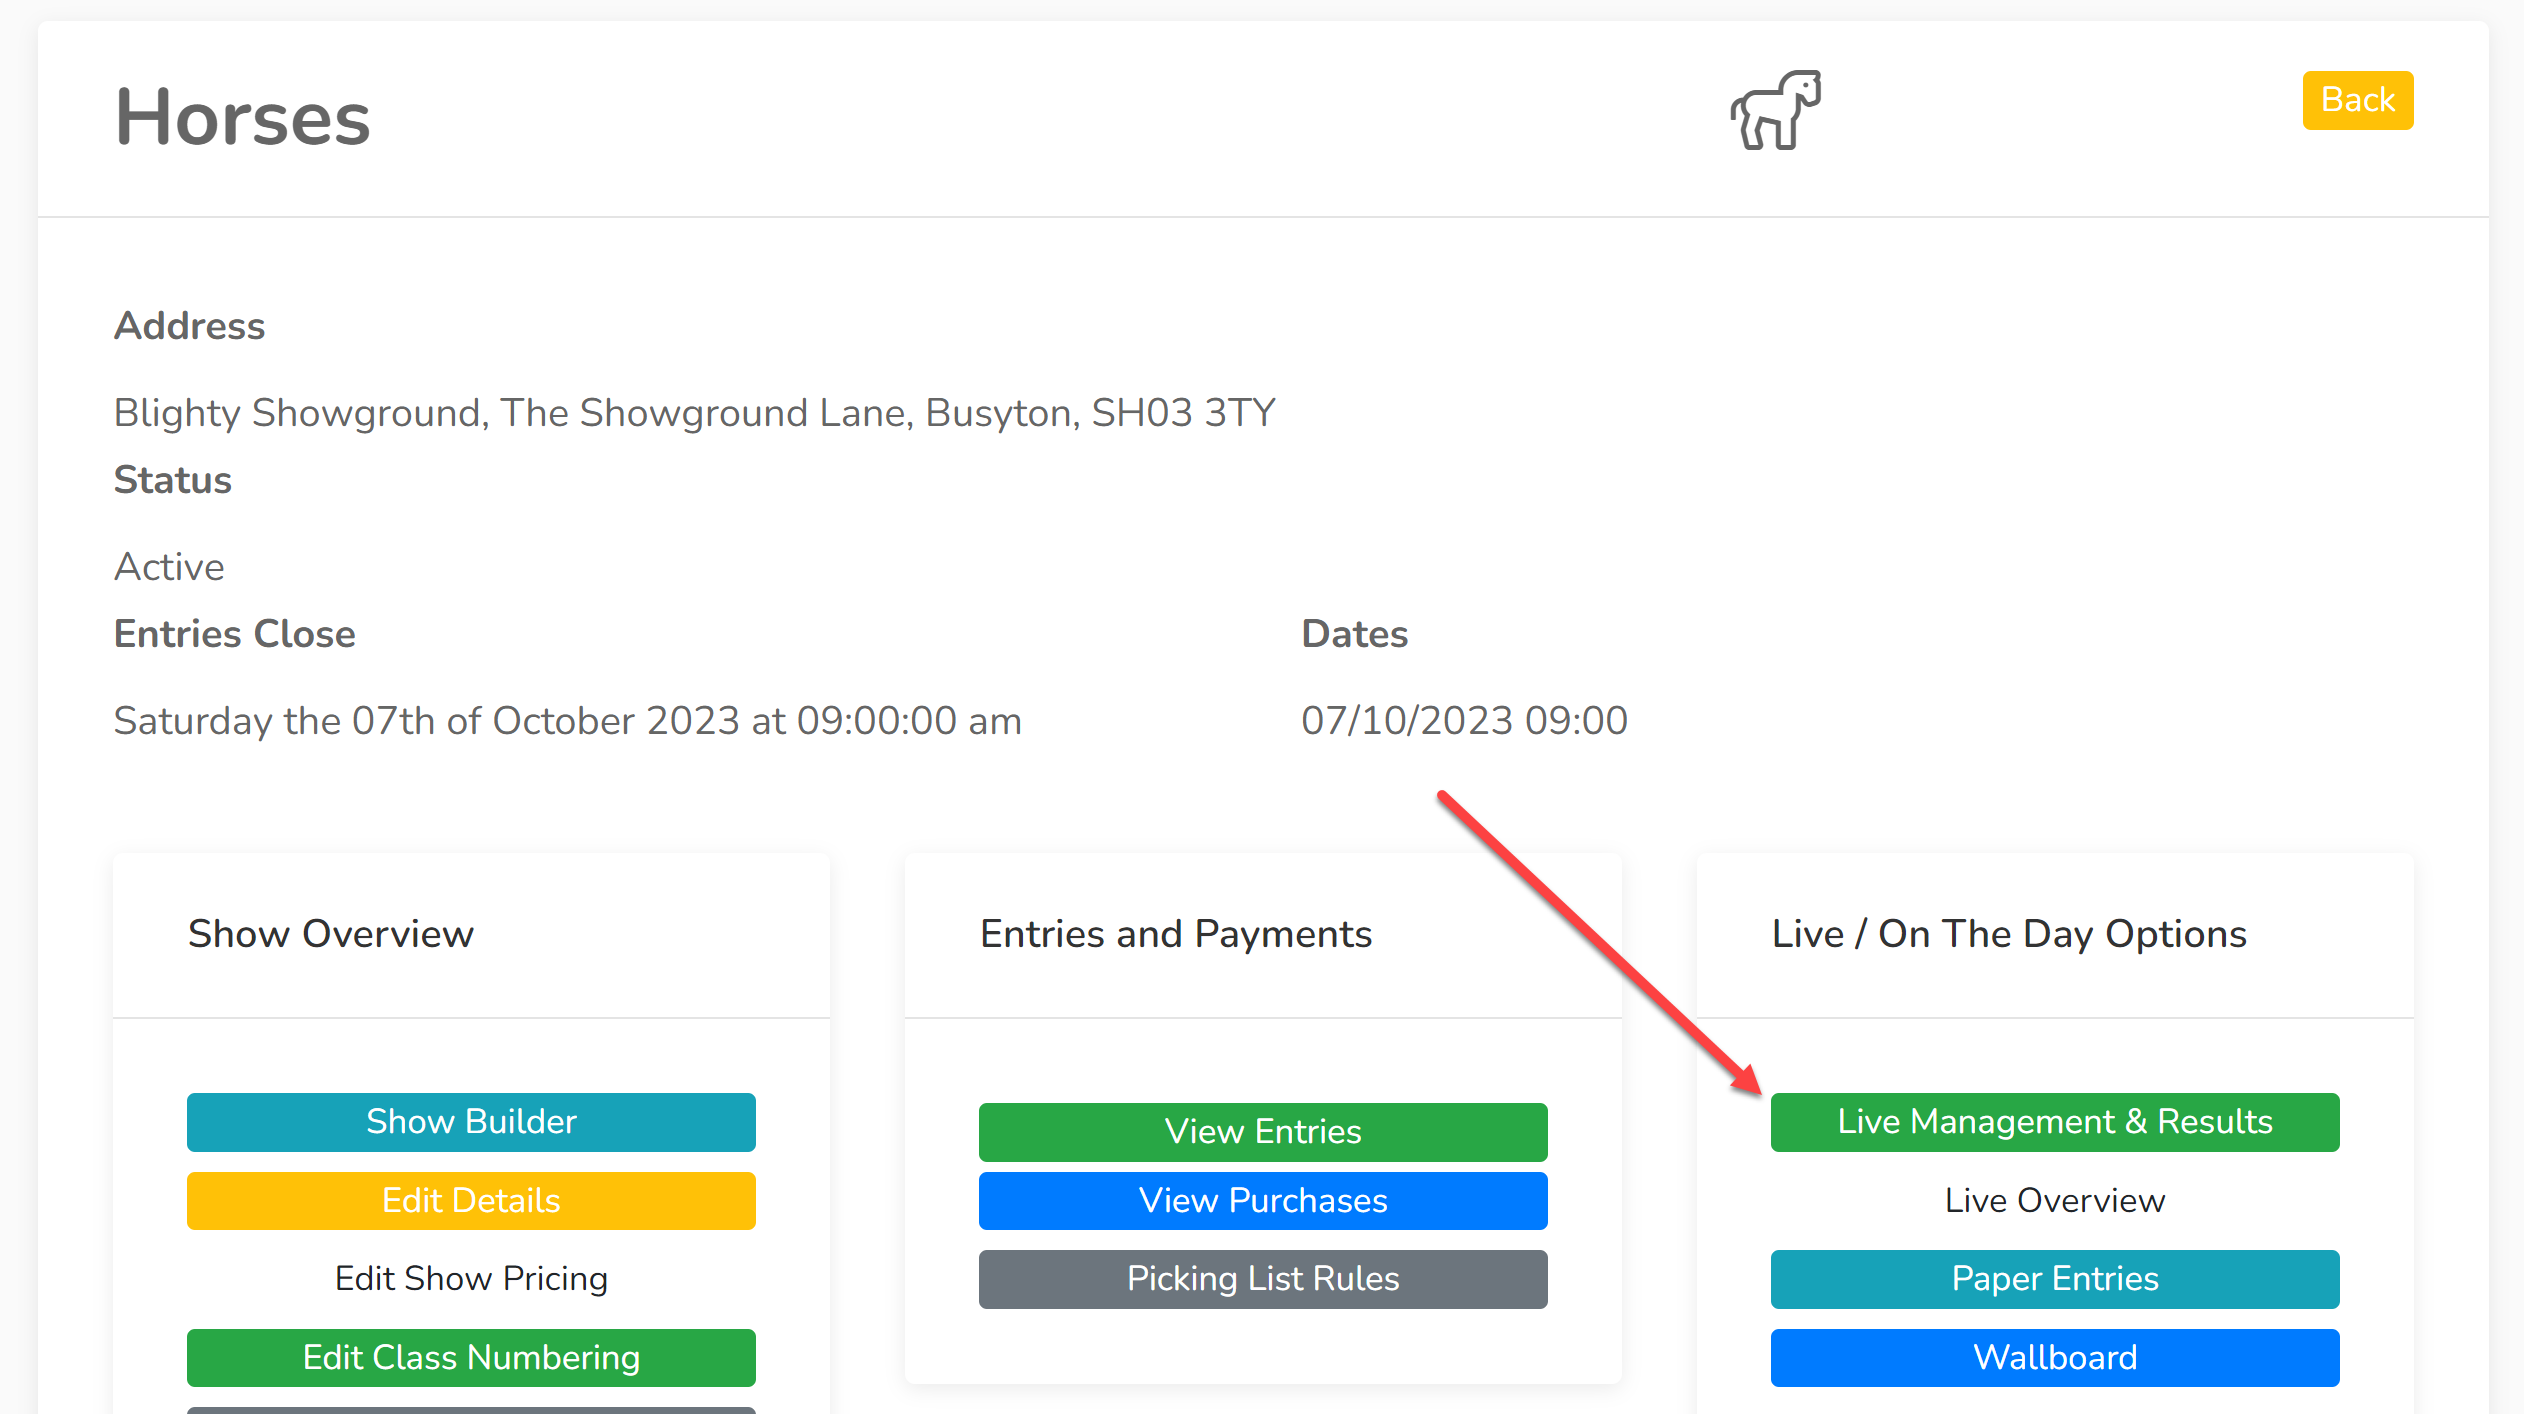Click the Paper Entries button
Viewport: 2524px width, 1414px height.
2055,1279
